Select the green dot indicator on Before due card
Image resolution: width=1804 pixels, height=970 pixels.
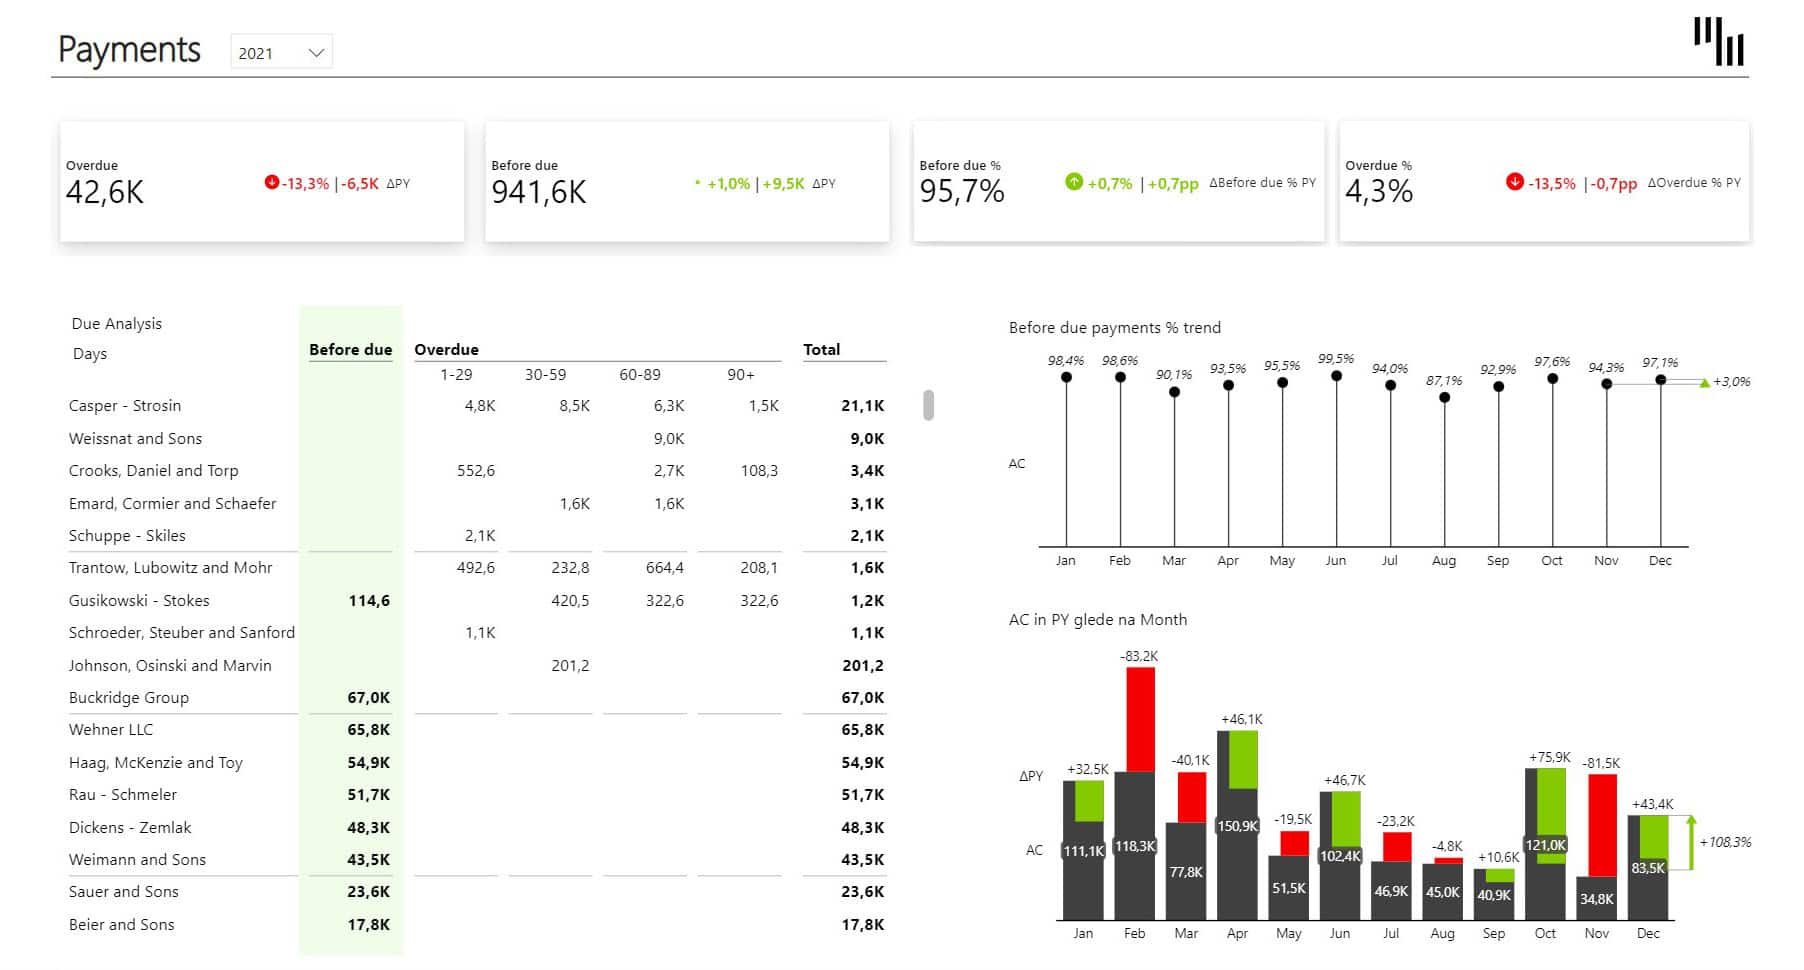[x=697, y=183]
